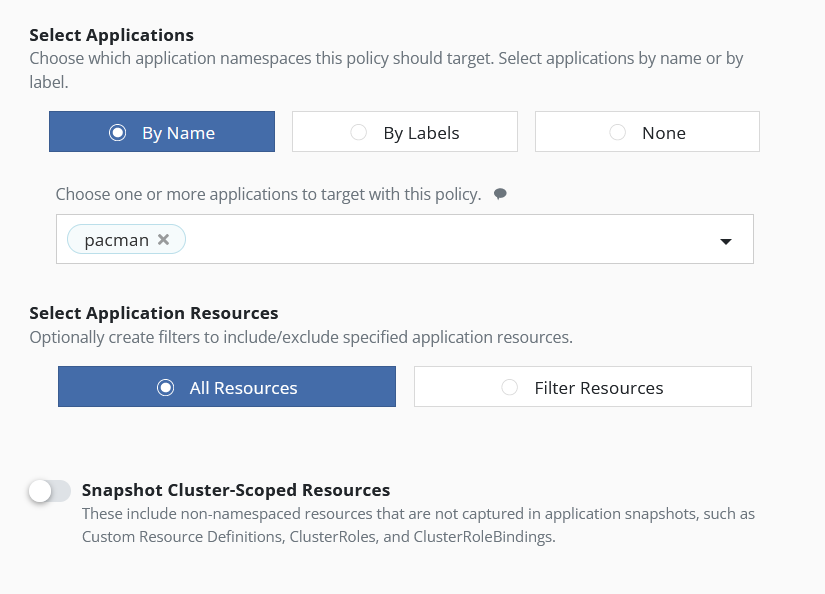Select the By Name option
The width and height of the screenshot is (825, 594).
(x=162, y=132)
